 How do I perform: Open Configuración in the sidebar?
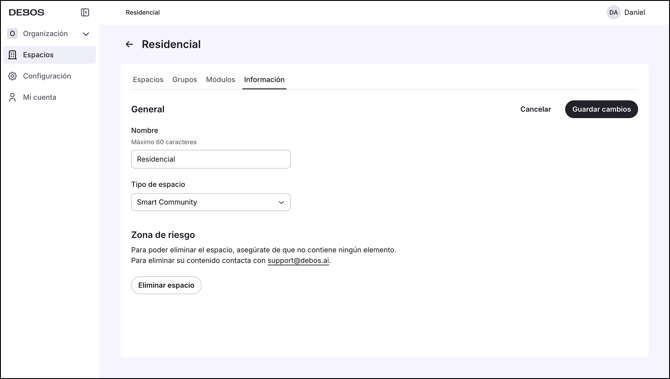point(50,76)
